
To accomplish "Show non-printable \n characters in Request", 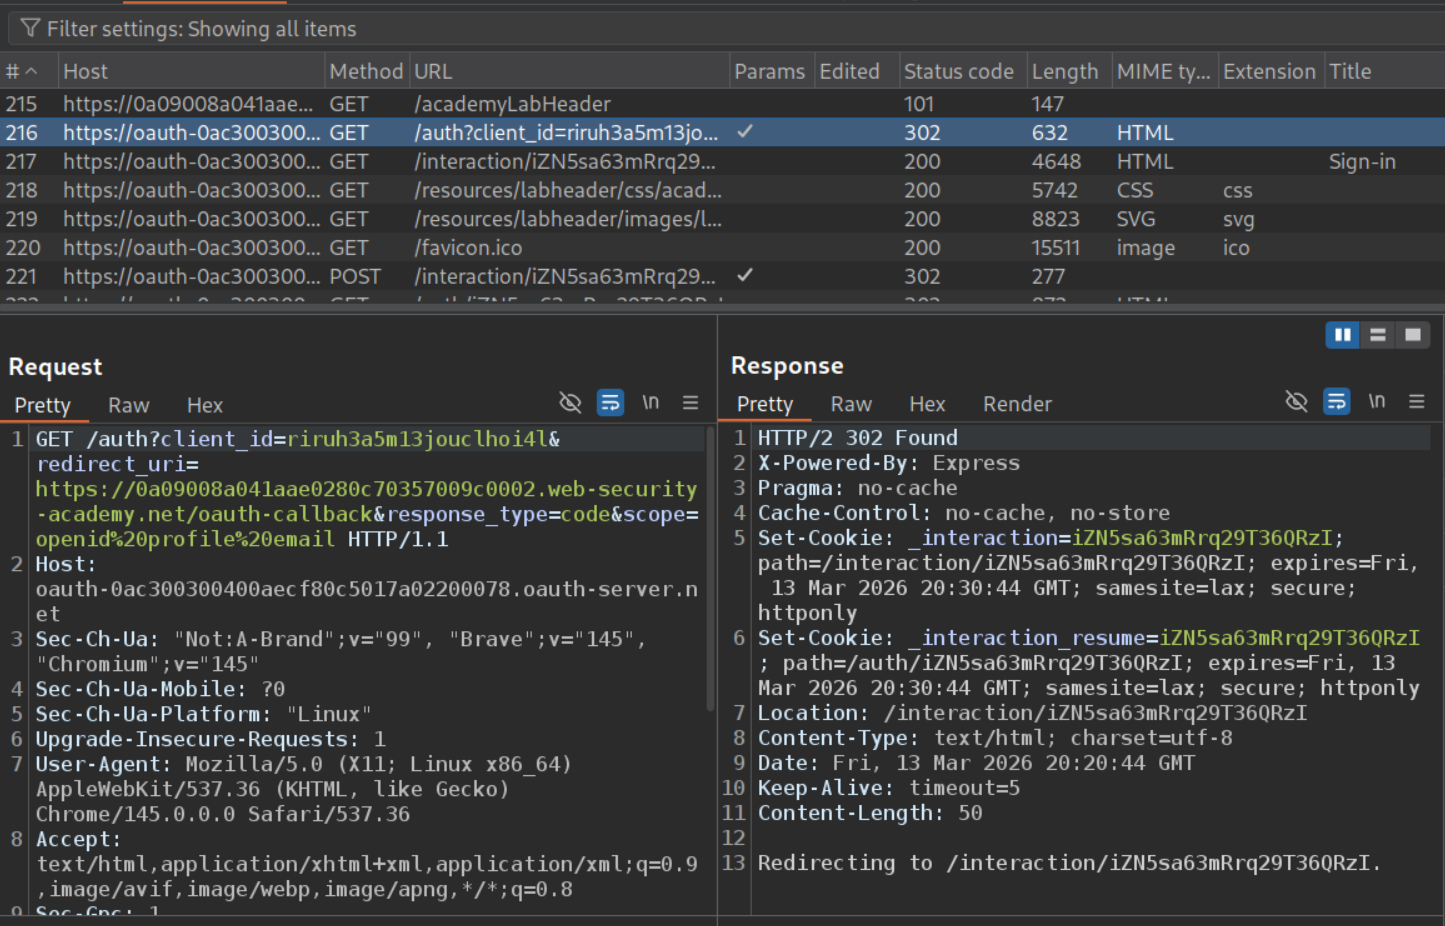I will [x=650, y=402].
